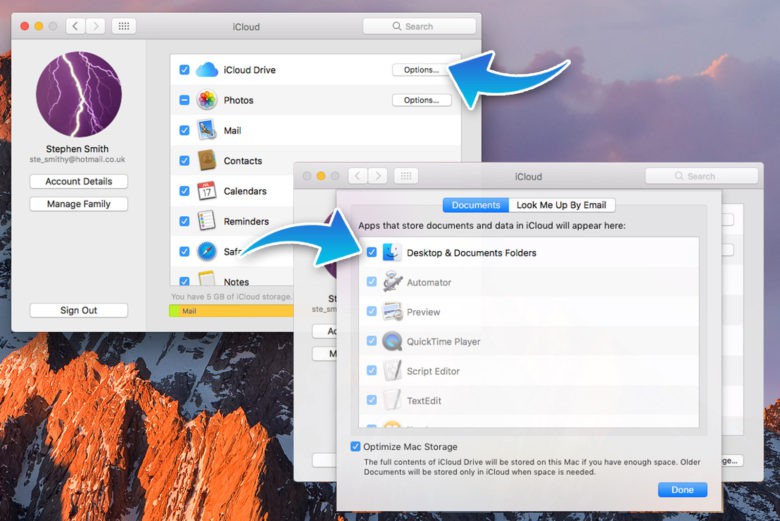Switch to Look Me Up By Email tab
The height and width of the screenshot is (521, 780).
pos(562,205)
